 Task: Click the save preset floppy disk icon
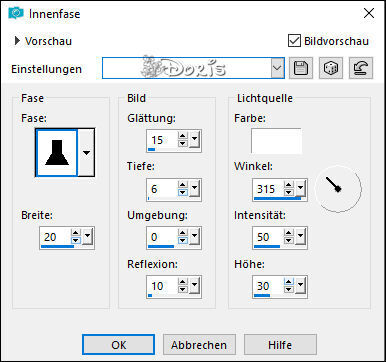coord(301,68)
